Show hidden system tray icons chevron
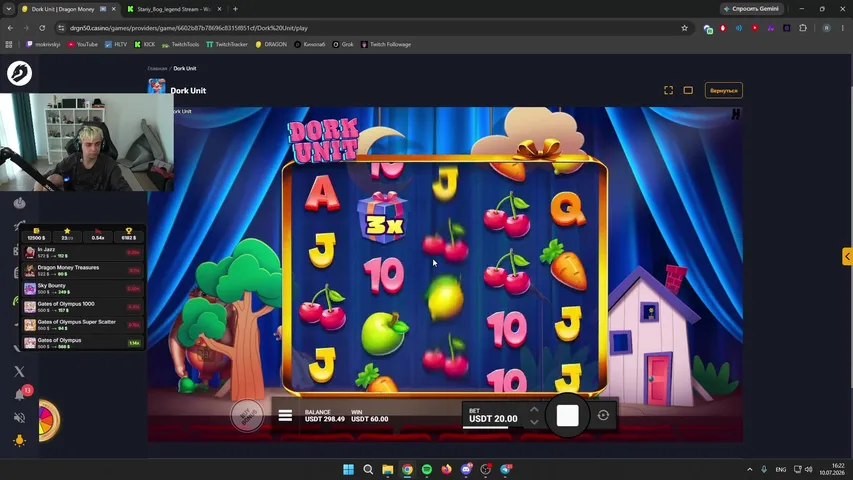Image resolution: width=853 pixels, height=480 pixels. point(750,469)
